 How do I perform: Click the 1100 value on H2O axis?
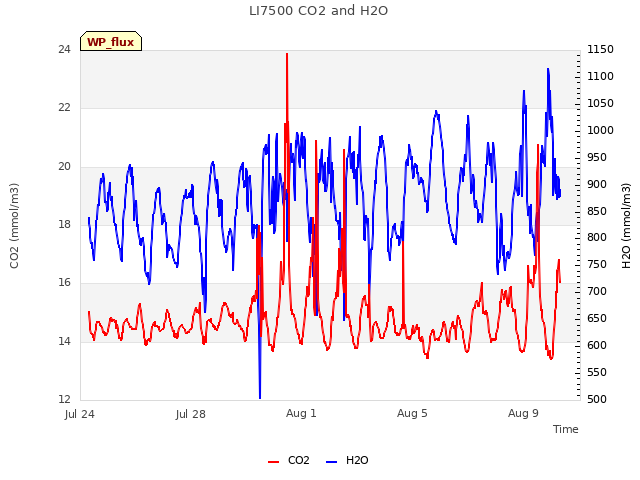[x=600, y=76]
